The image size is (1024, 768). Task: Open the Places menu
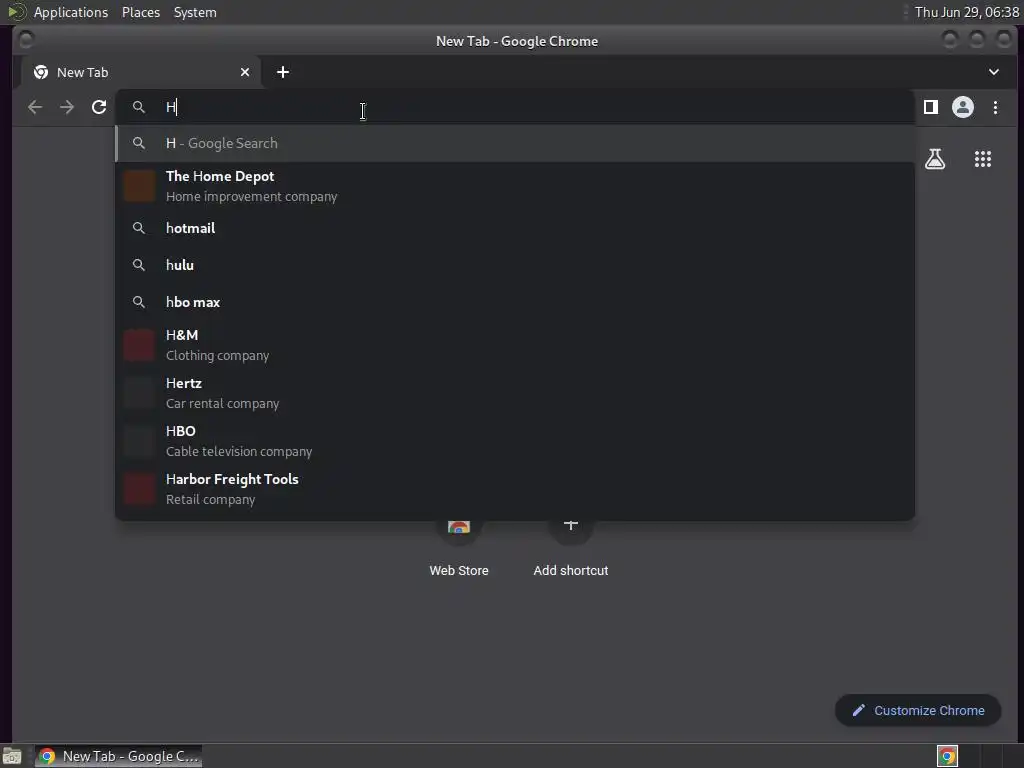(x=141, y=12)
